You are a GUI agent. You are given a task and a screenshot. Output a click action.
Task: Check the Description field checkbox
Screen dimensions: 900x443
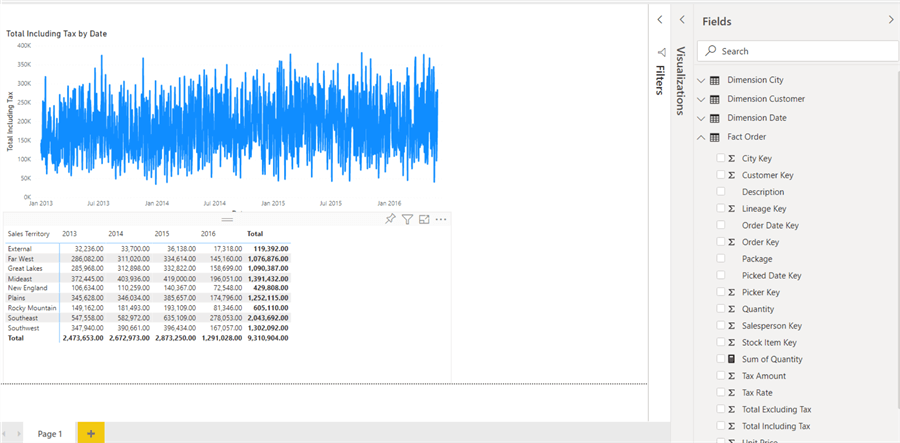click(x=720, y=192)
